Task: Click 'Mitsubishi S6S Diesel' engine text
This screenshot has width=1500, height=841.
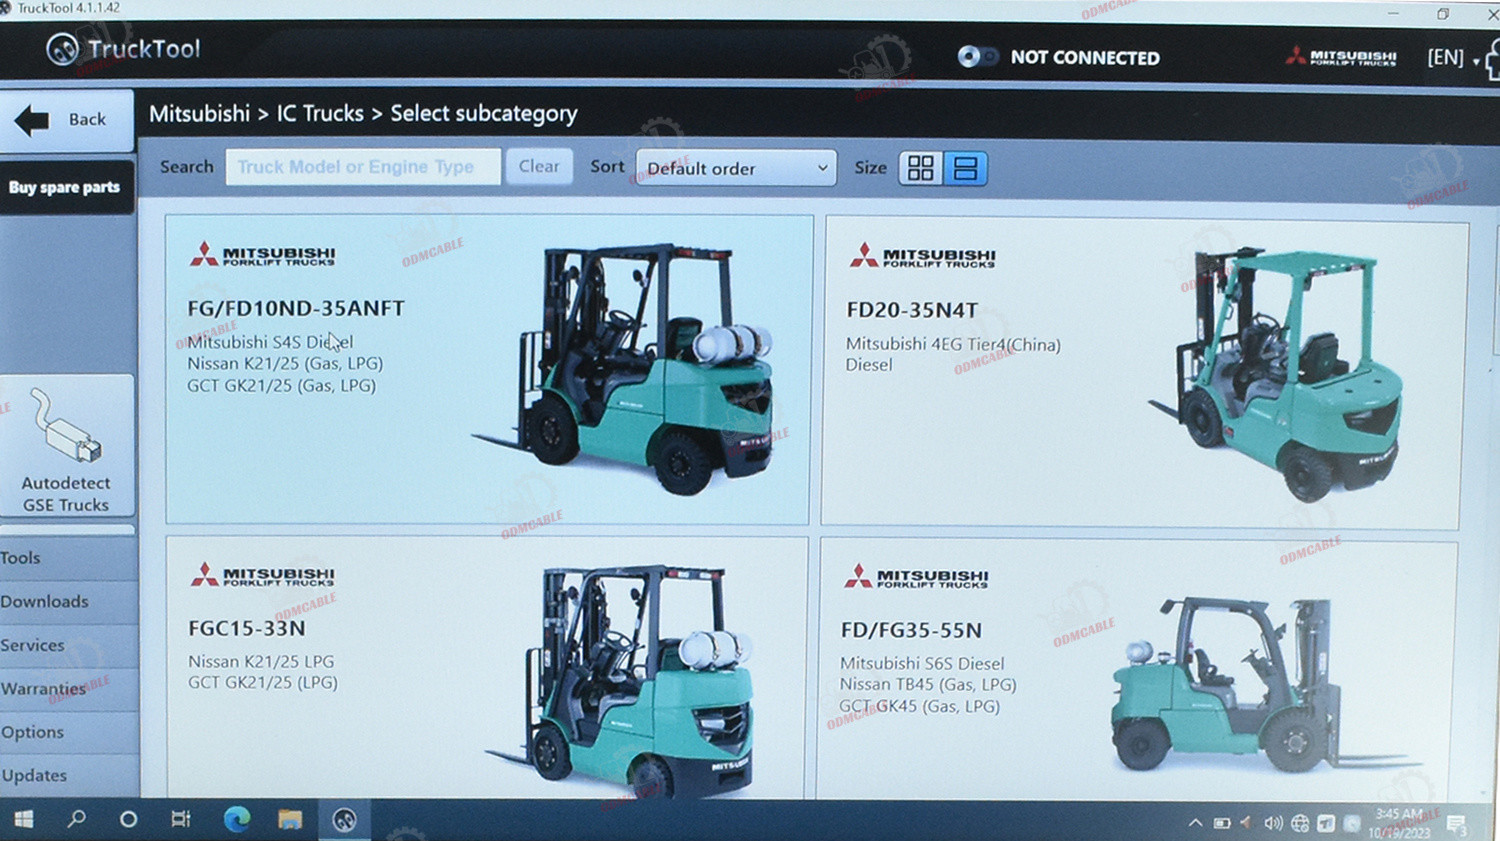Action: [922, 664]
